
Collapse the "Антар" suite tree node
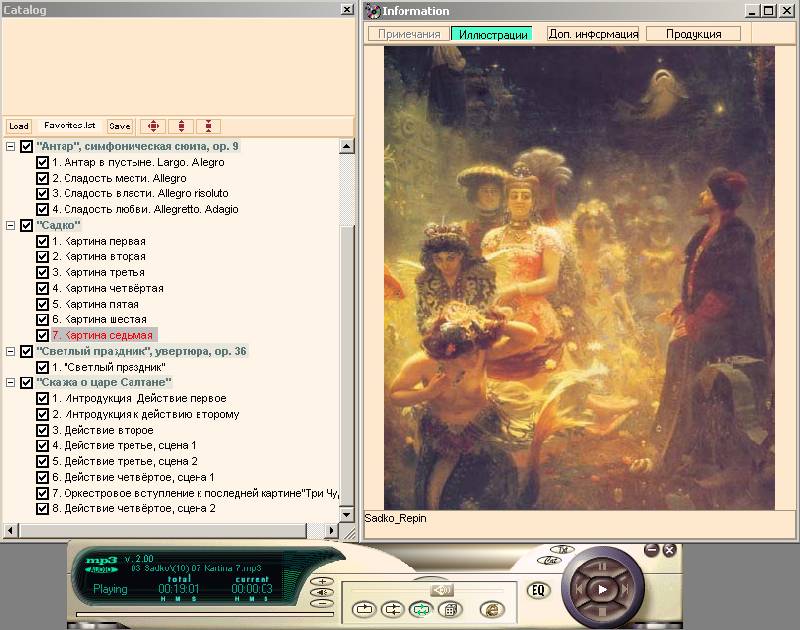click(x=10, y=146)
